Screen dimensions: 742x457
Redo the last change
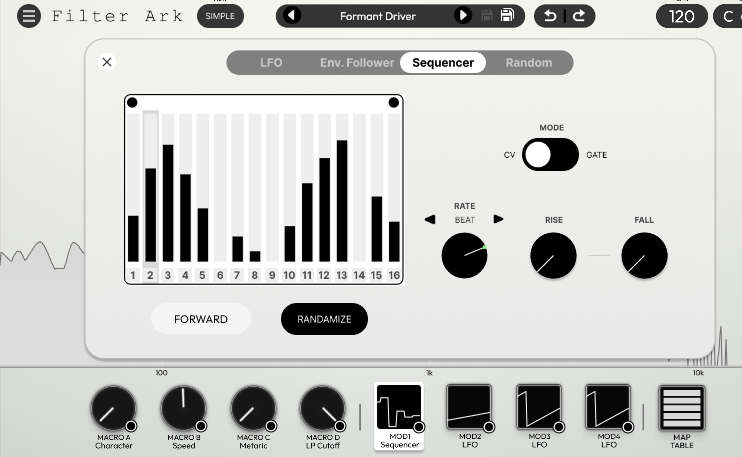579,16
